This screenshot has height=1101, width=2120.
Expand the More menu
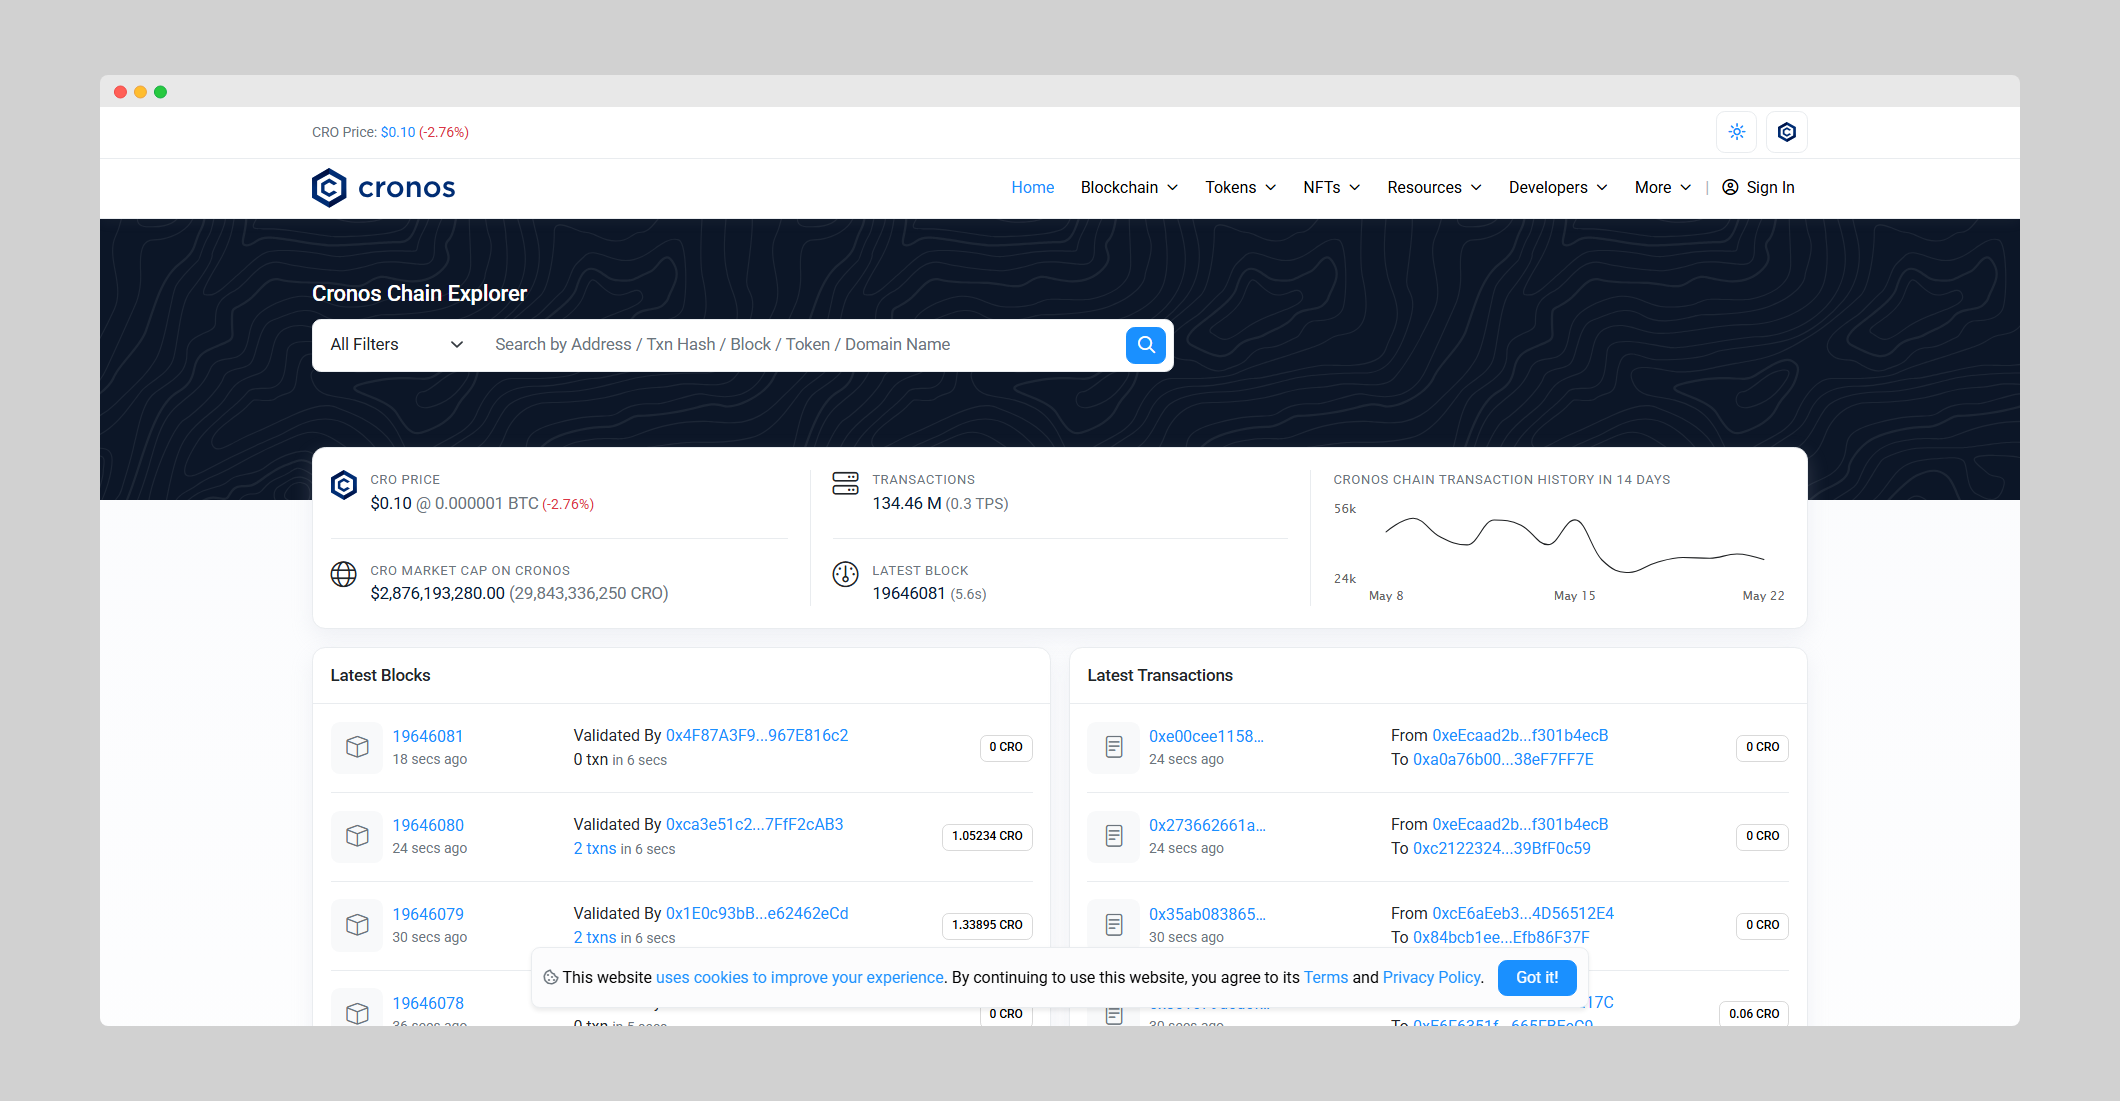(x=1662, y=188)
